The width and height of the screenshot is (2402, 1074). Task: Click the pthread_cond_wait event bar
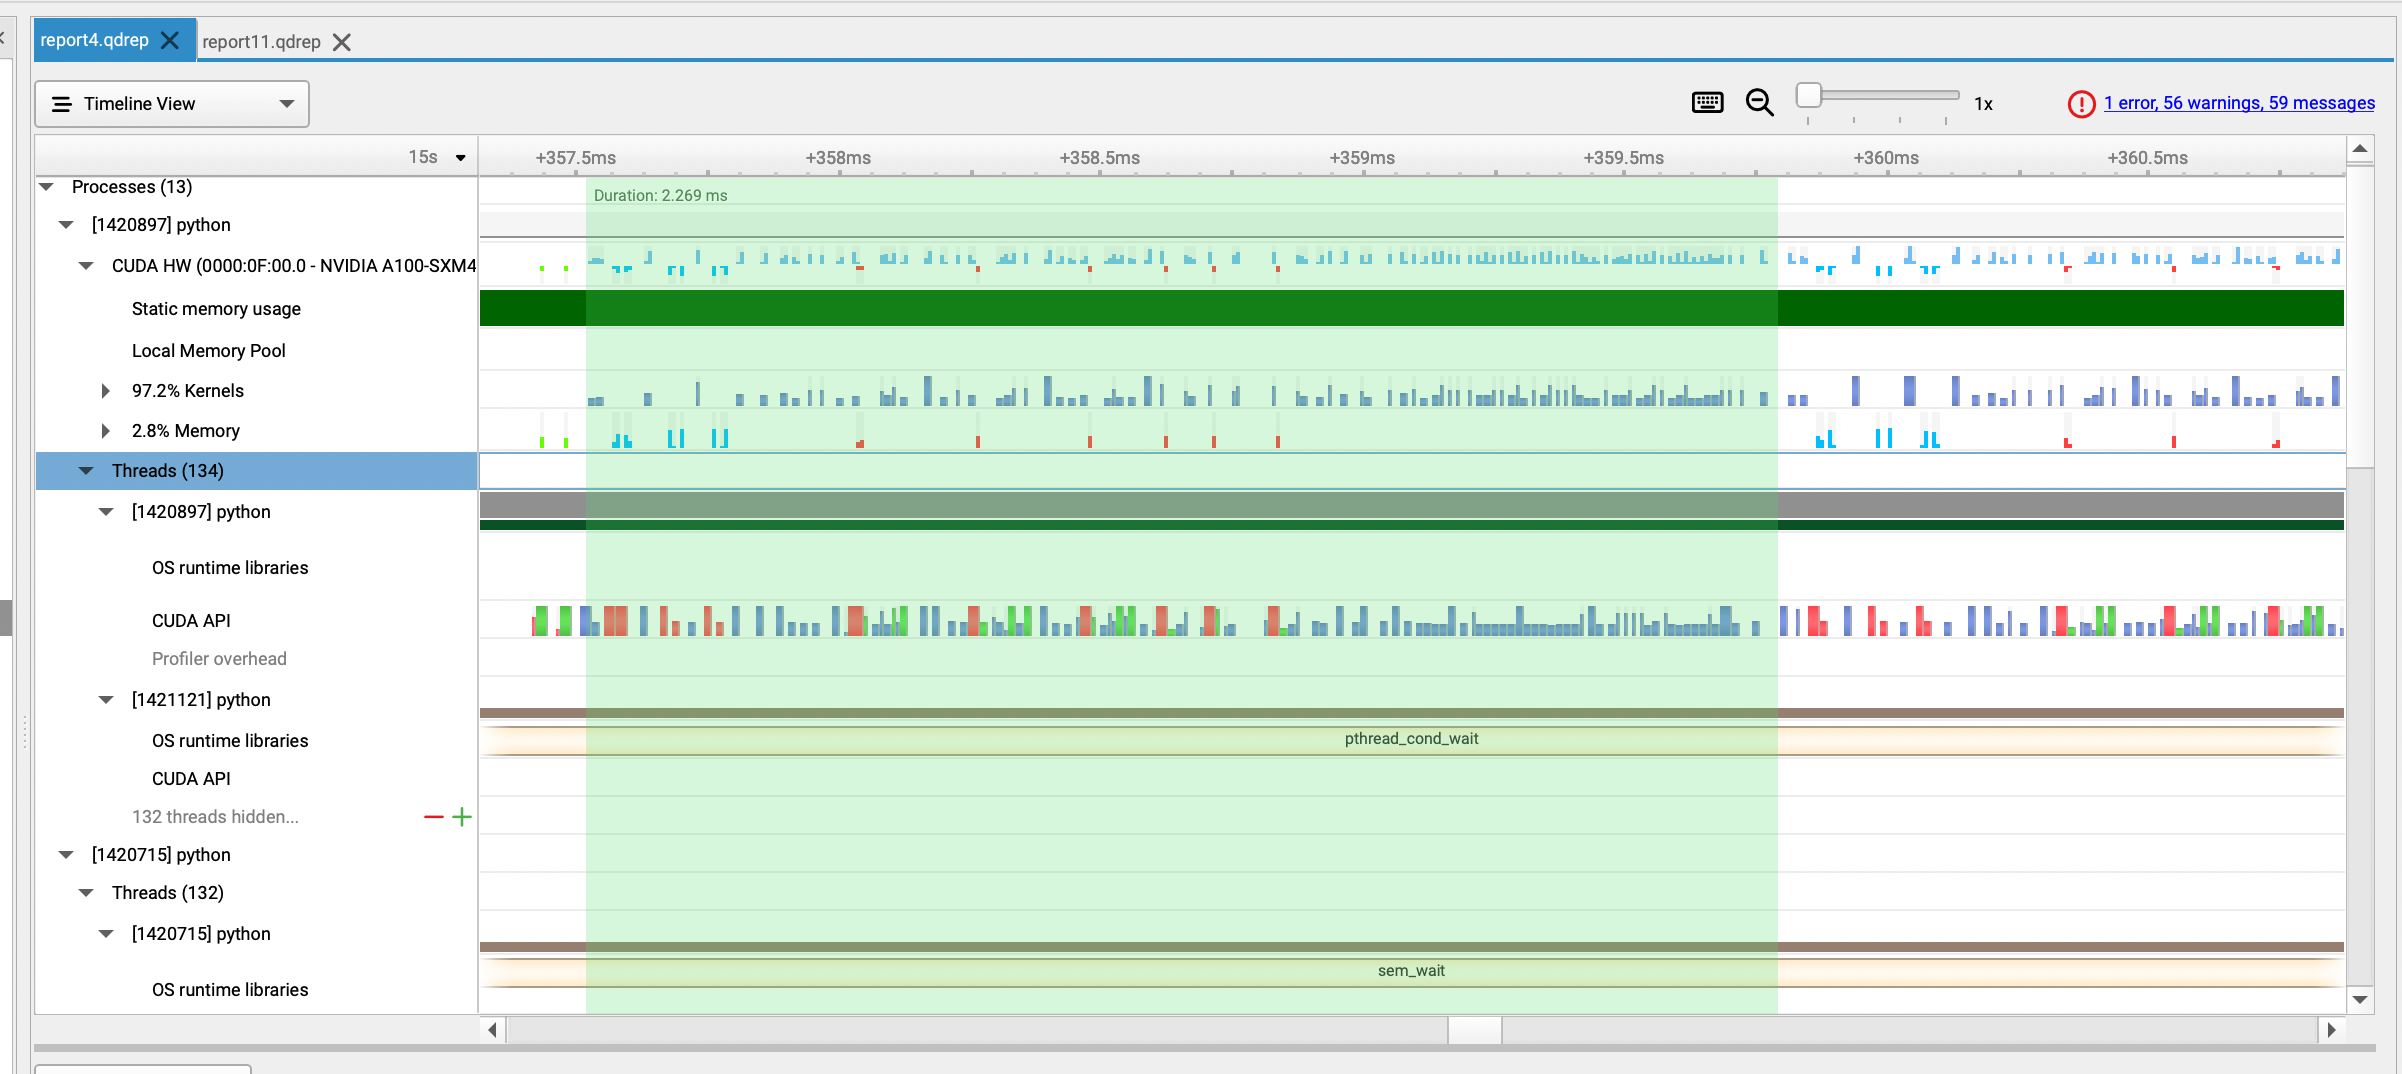point(1411,739)
